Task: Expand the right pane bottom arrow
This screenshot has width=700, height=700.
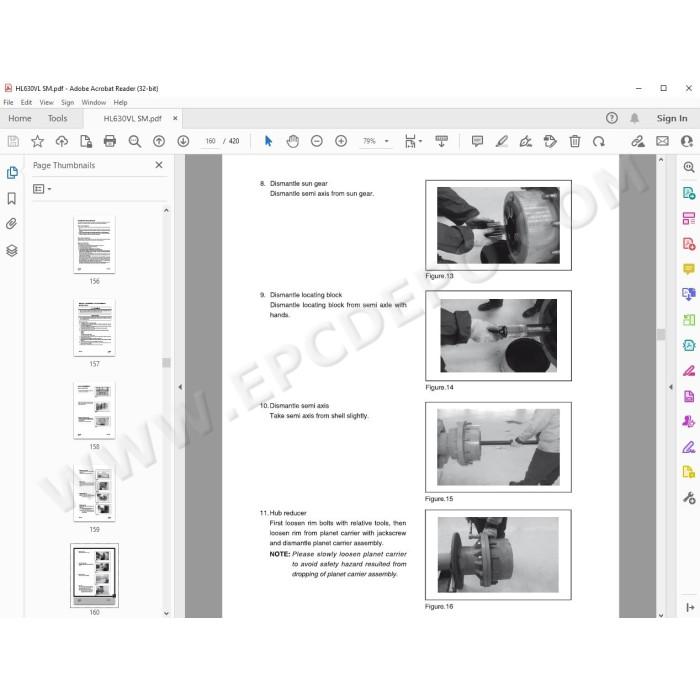Action: tap(690, 607)
